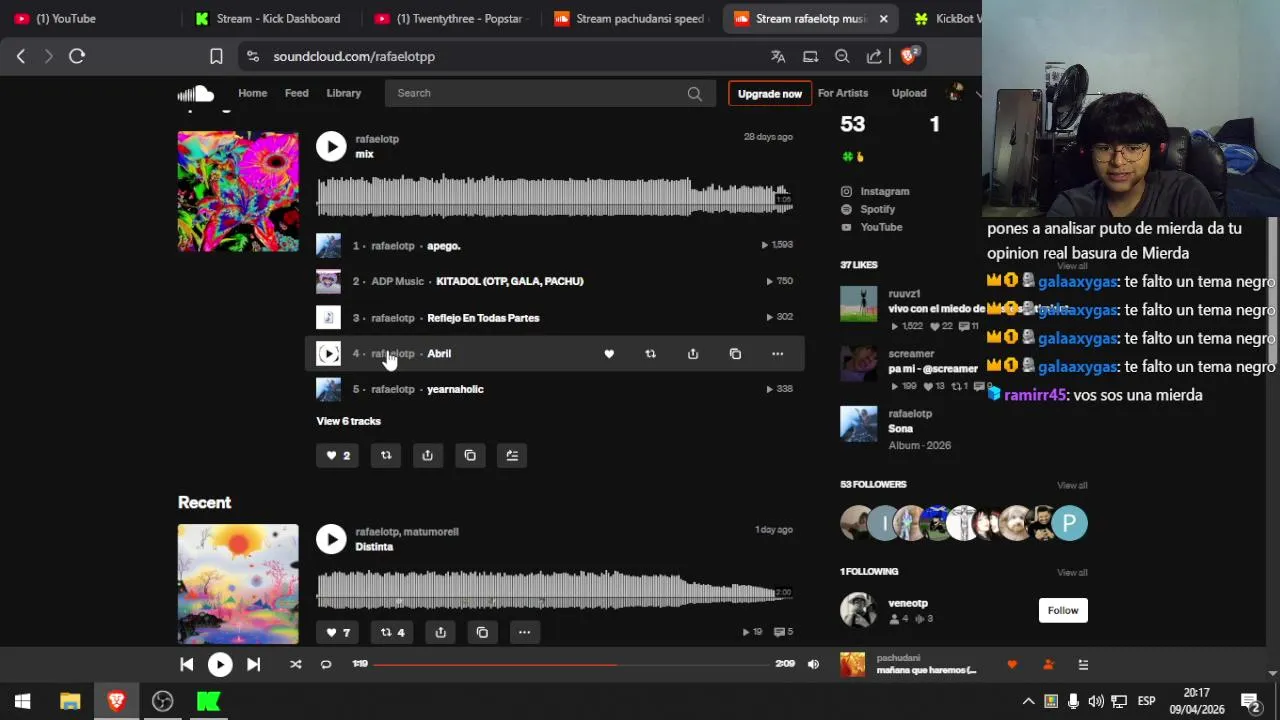
Task: Open File Explorer from taskbar
Action: pos(70,701)
